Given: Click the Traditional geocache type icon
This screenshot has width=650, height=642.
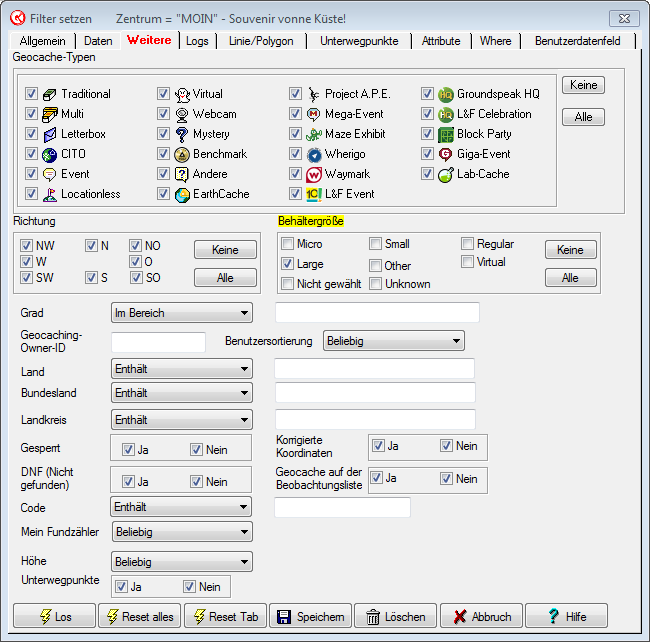Looking at the screenshot, I should pos(50,94).
